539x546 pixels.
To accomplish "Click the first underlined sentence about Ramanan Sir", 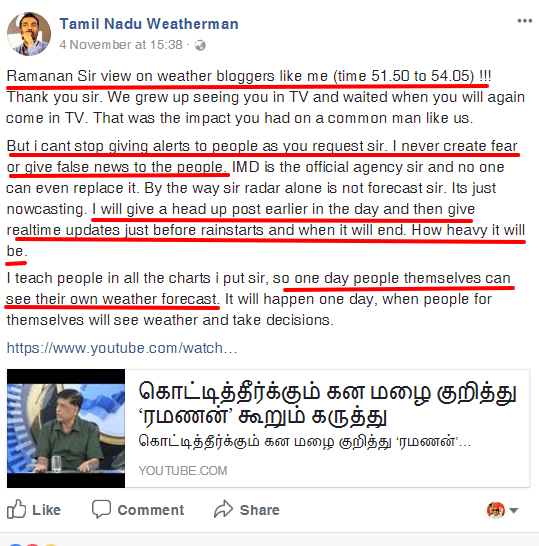I will click(x=249, y=76).
